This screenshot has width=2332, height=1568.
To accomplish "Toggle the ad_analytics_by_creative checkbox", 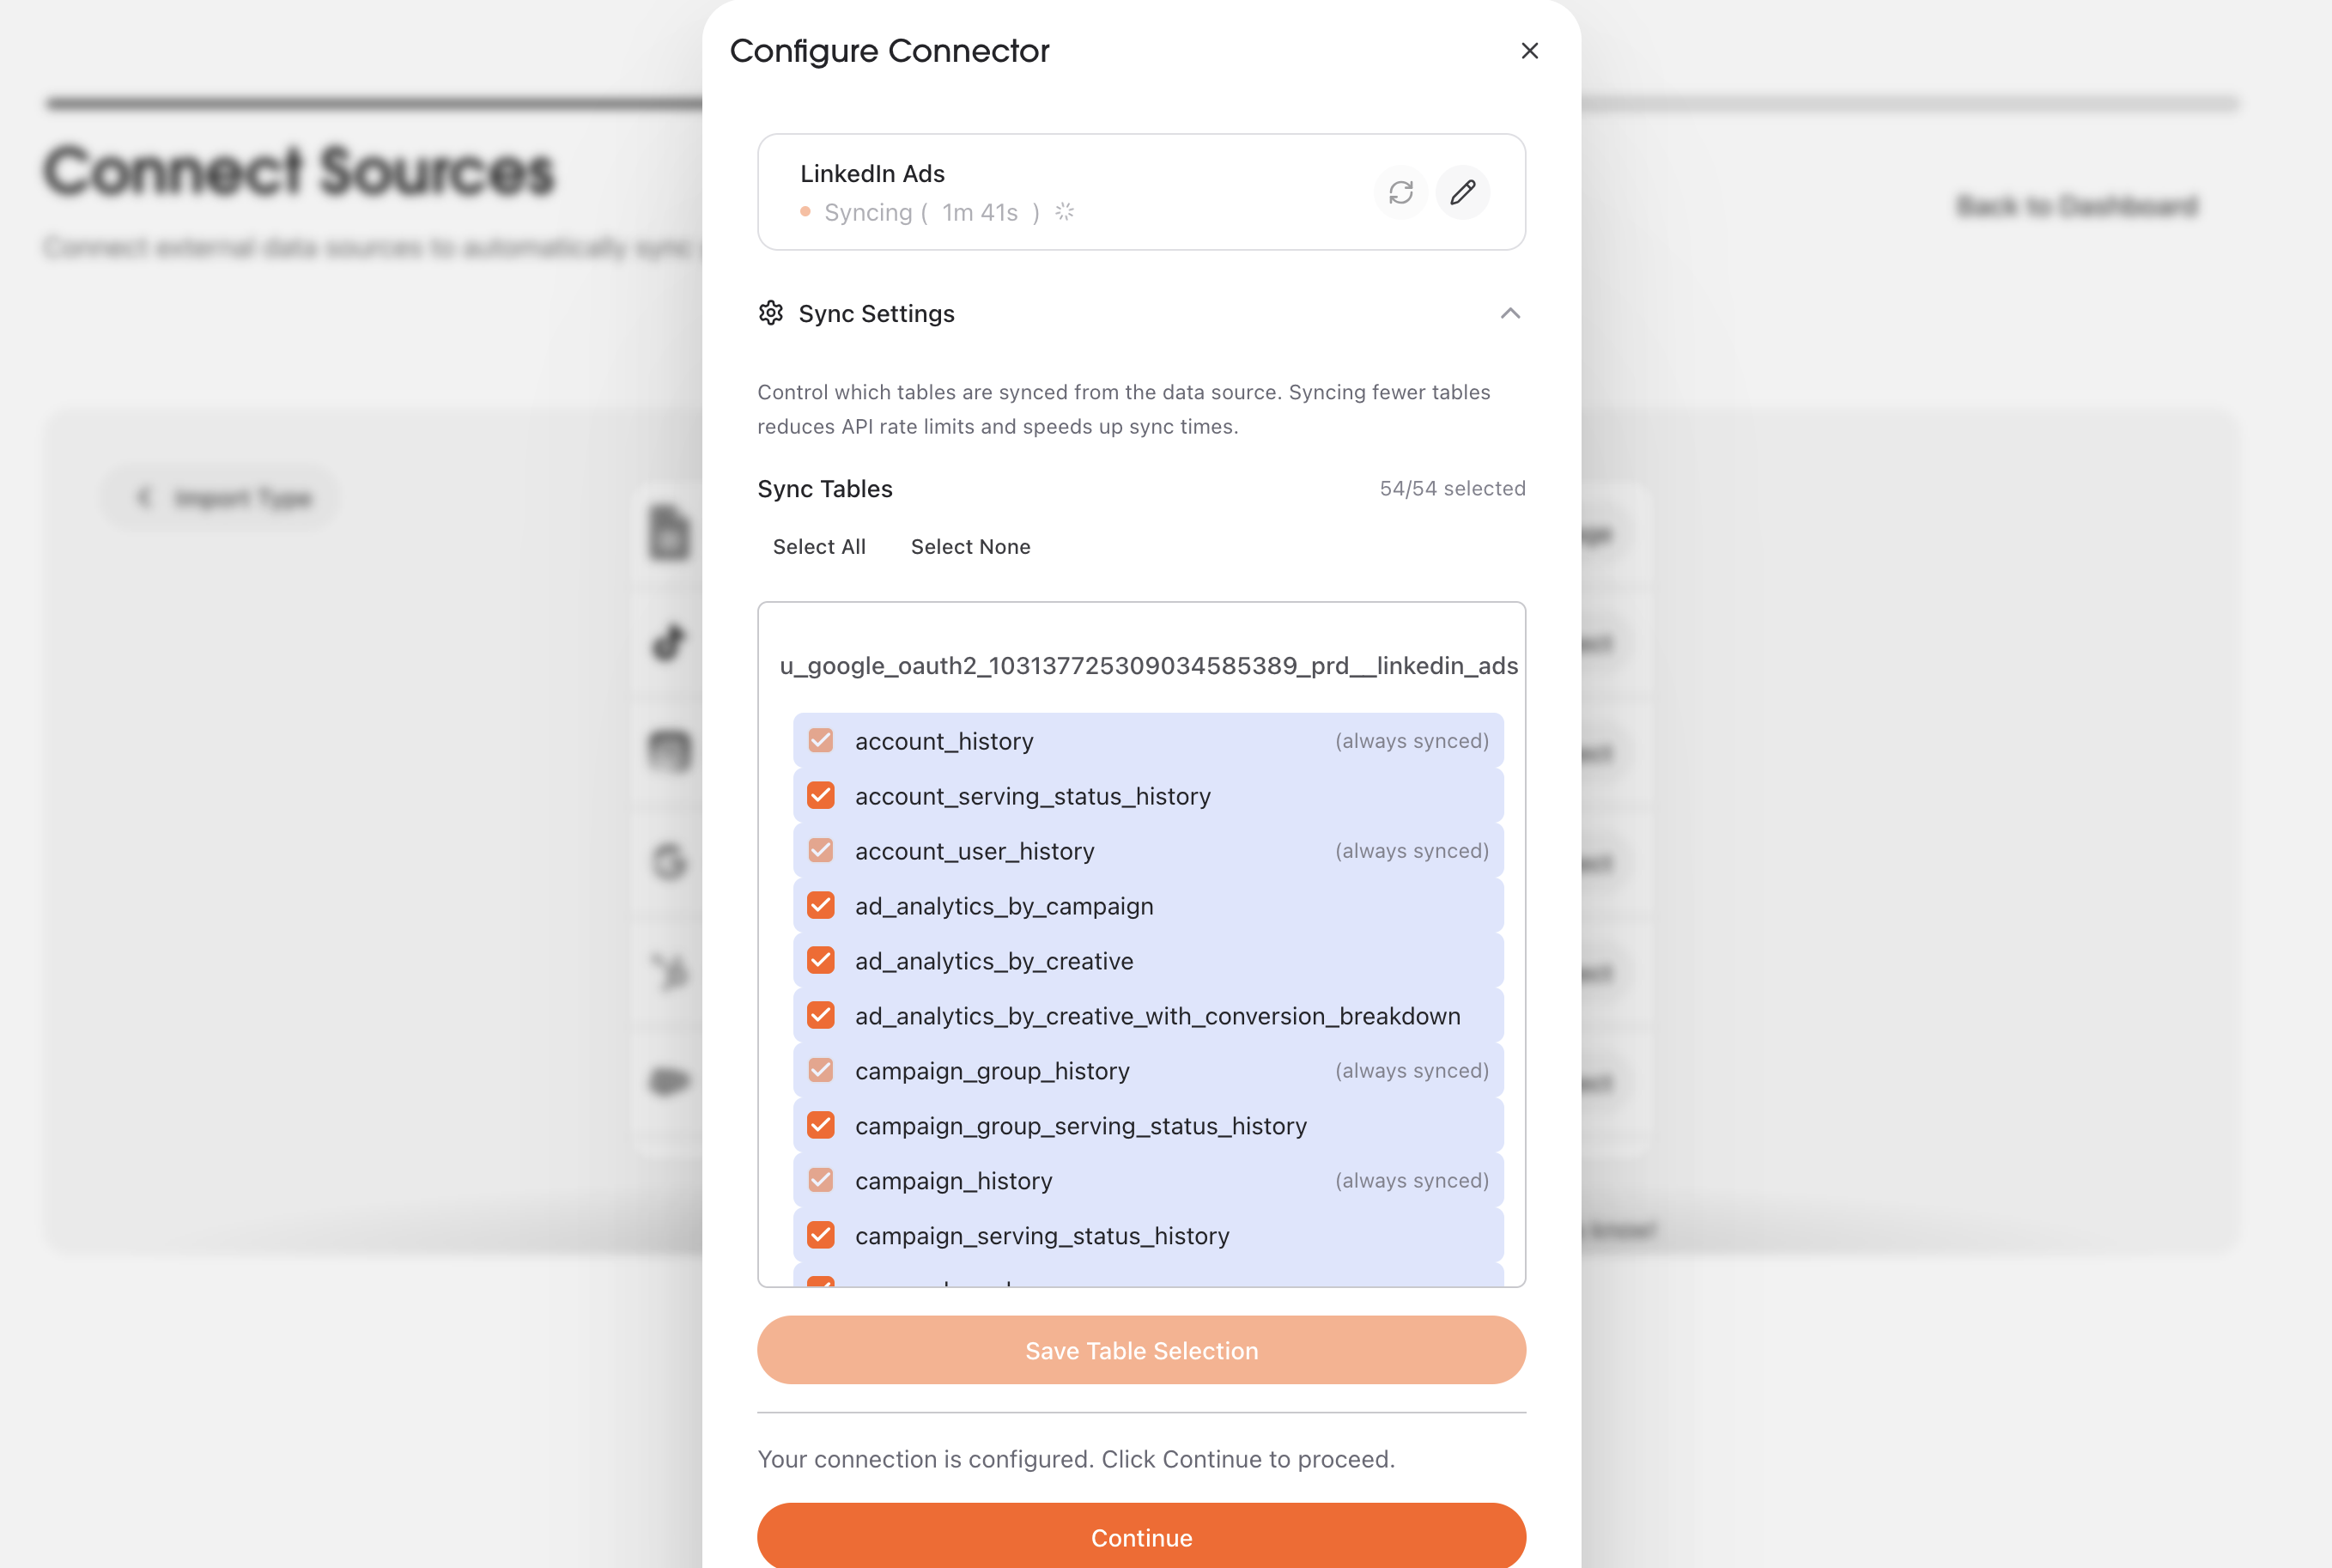I will (820, 960).
